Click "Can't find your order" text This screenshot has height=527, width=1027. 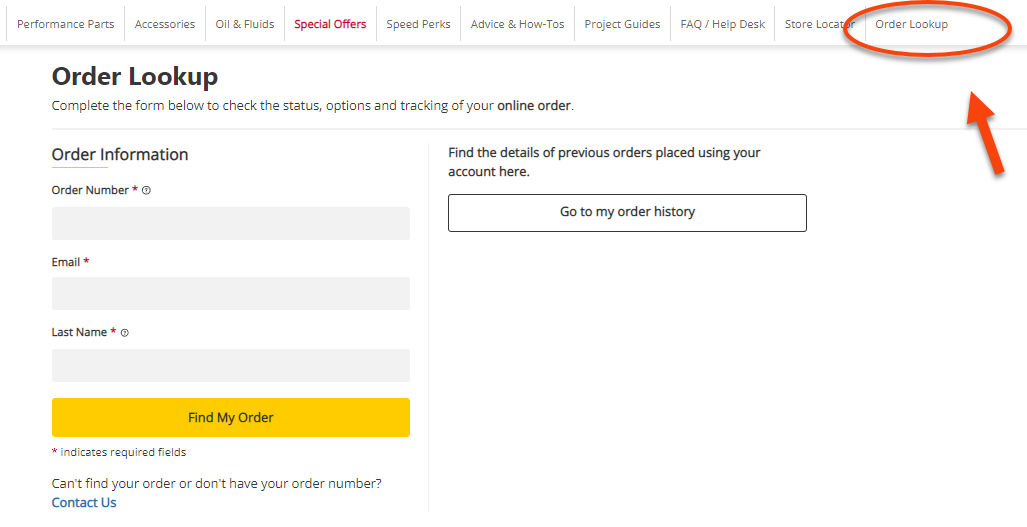tap(217, 484)
